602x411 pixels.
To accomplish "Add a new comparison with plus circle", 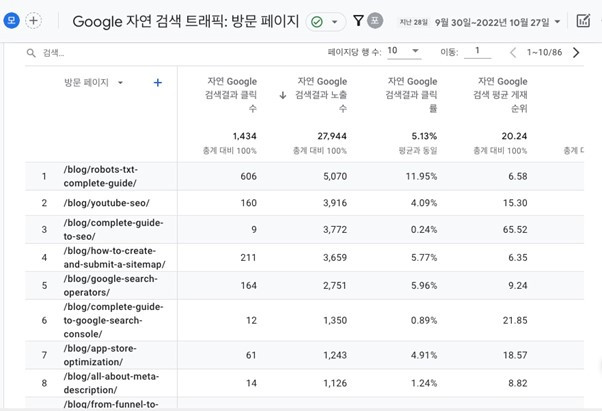I will coord(33,20).
